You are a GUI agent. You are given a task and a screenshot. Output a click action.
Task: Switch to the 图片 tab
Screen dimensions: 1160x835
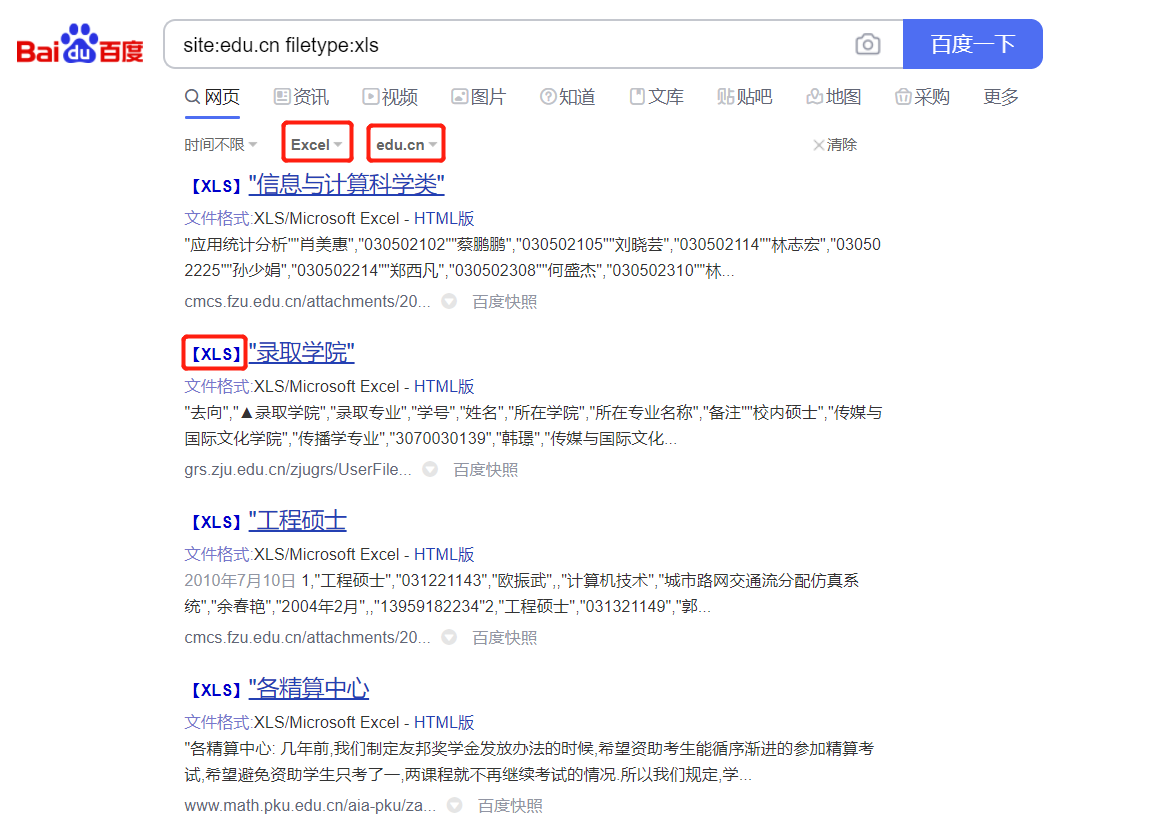coord(479,97)
